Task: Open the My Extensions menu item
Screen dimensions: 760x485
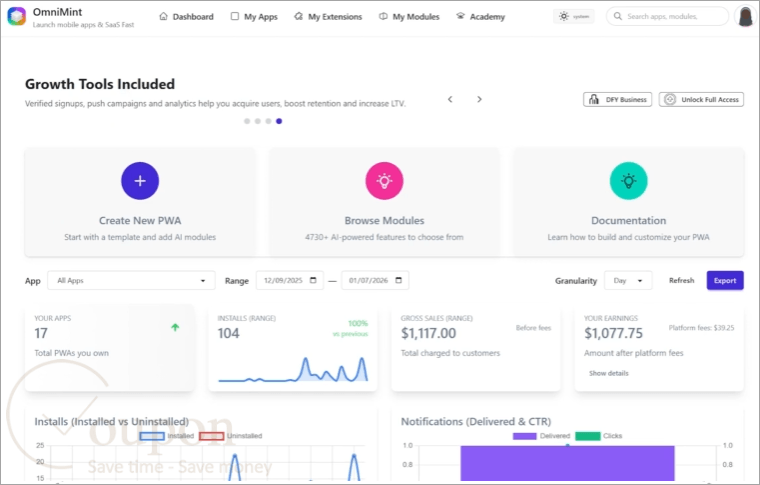Action: click(328, 16)
